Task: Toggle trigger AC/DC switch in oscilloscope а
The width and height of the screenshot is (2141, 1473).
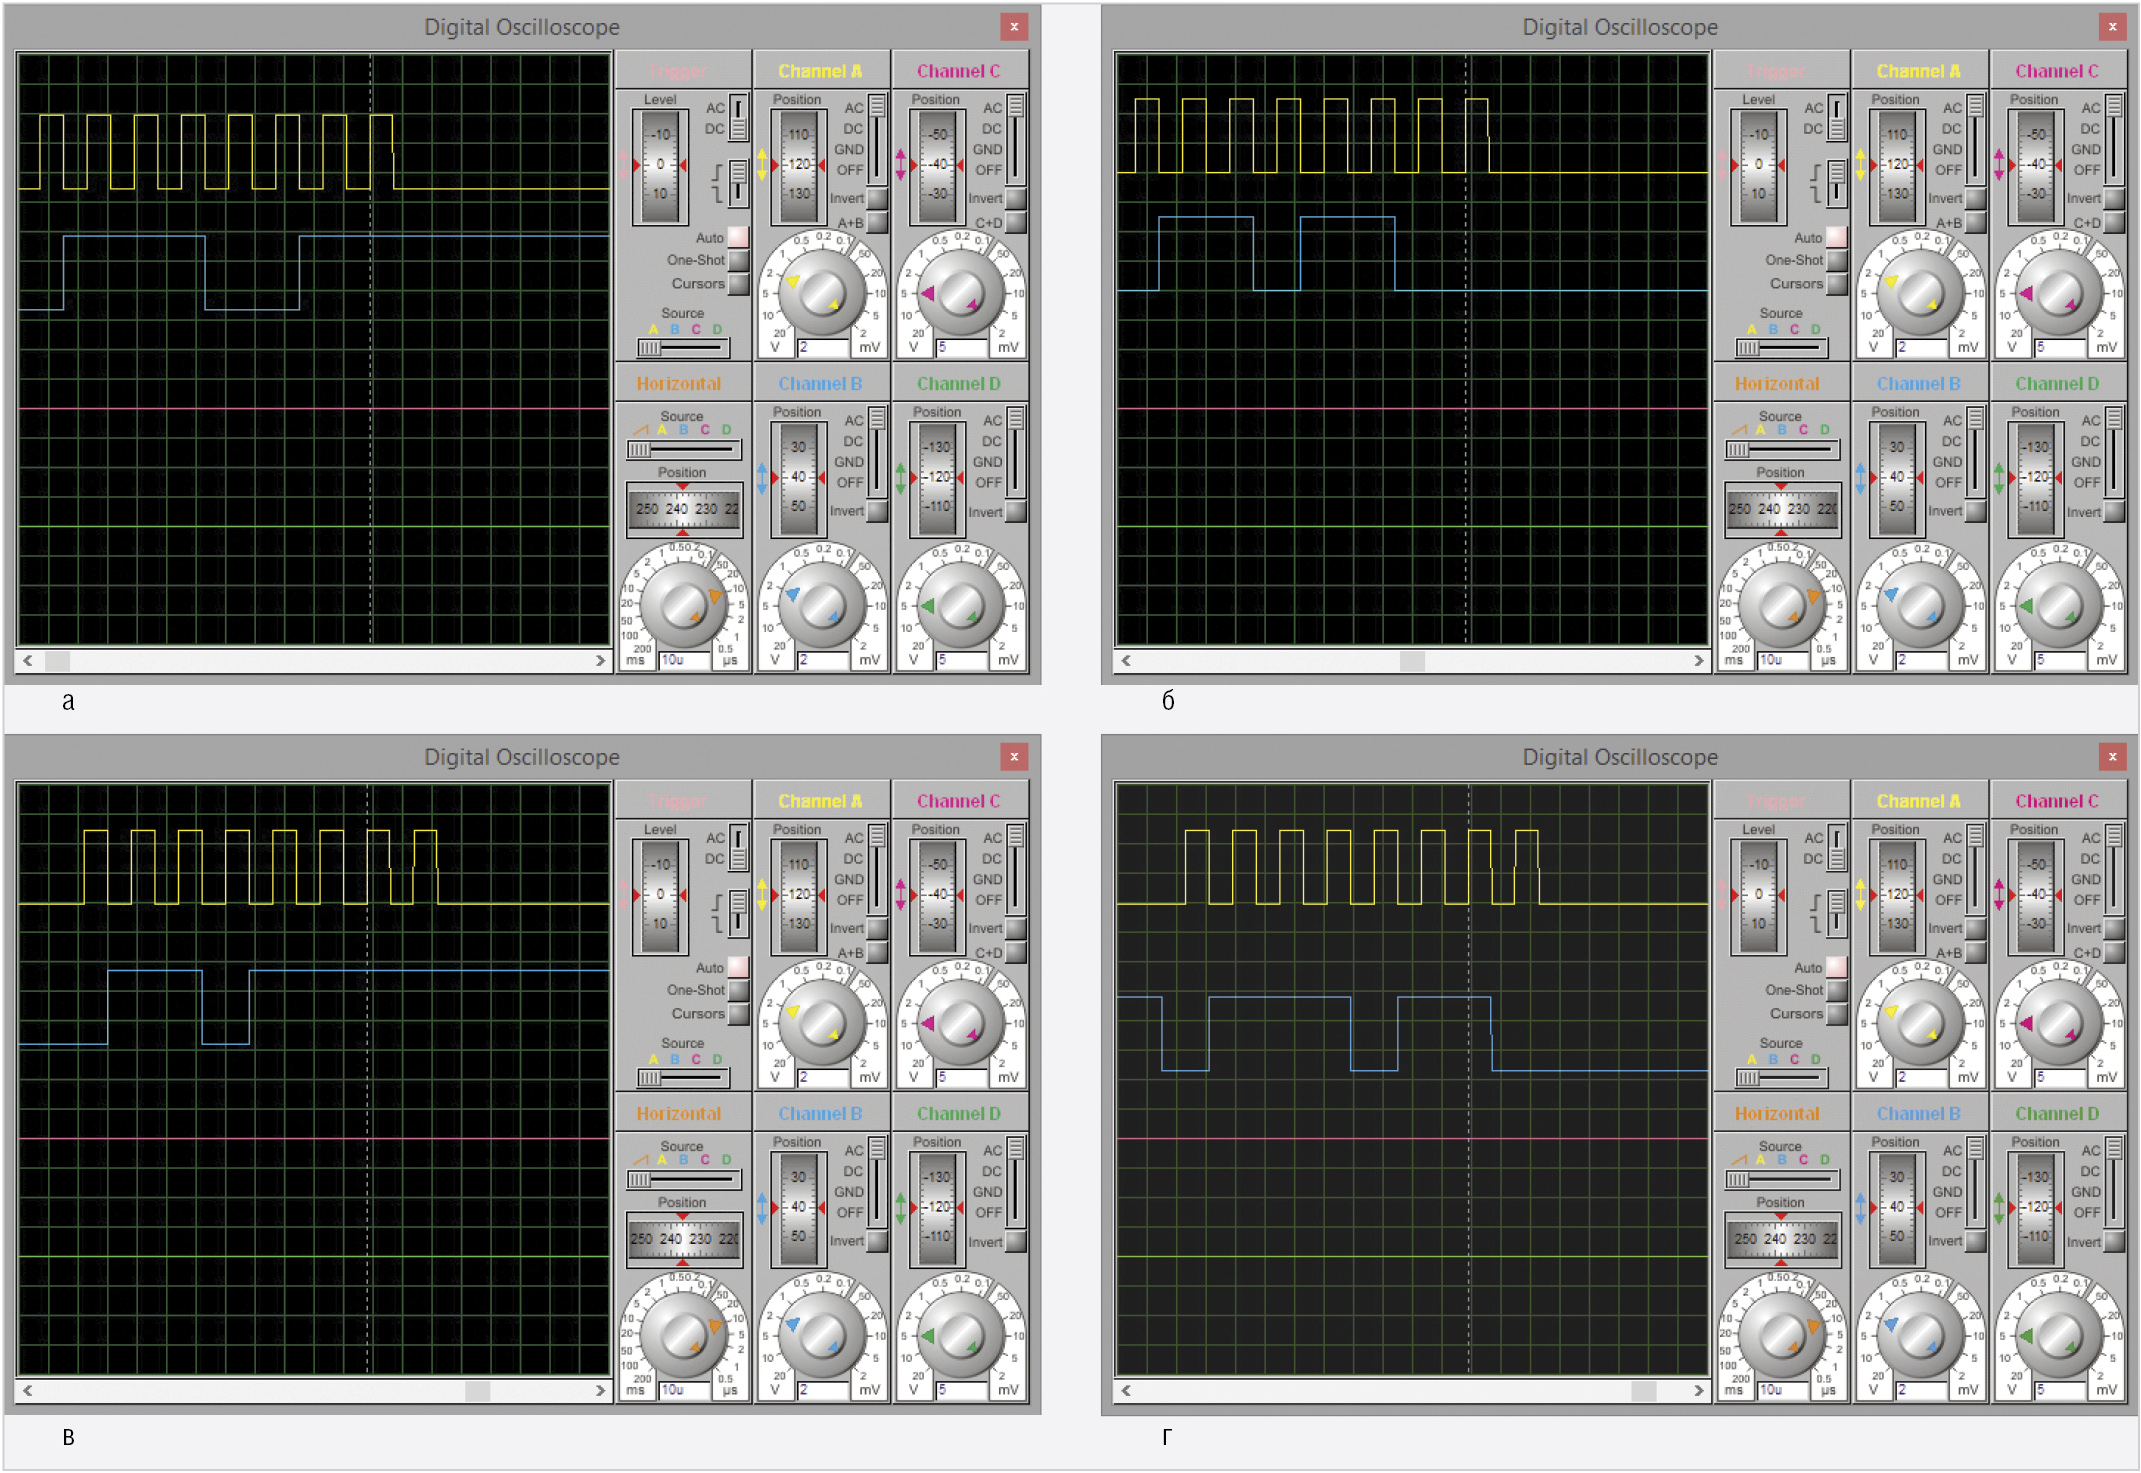Action: [x=738, y=118]
